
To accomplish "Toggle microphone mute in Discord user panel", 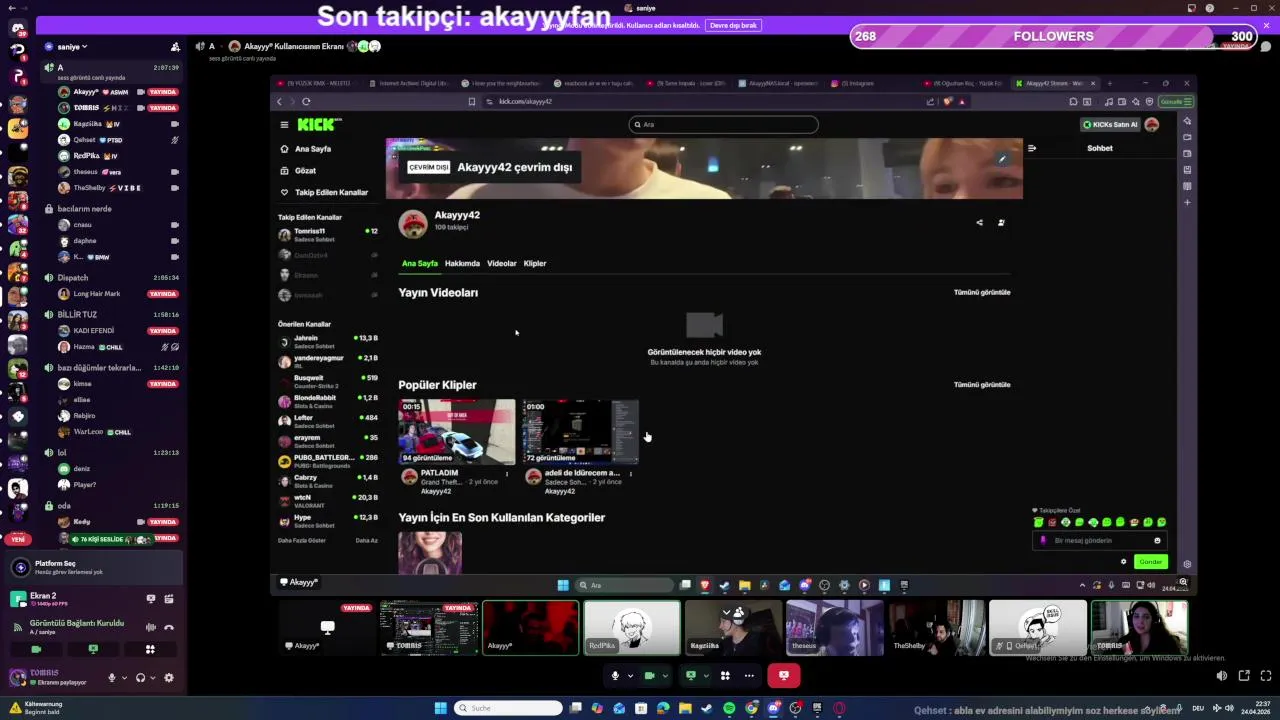I will tap(112, 678).
